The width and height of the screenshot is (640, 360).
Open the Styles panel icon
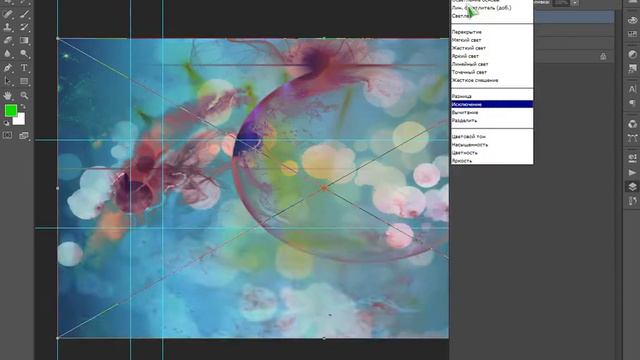tap(632, 68)
